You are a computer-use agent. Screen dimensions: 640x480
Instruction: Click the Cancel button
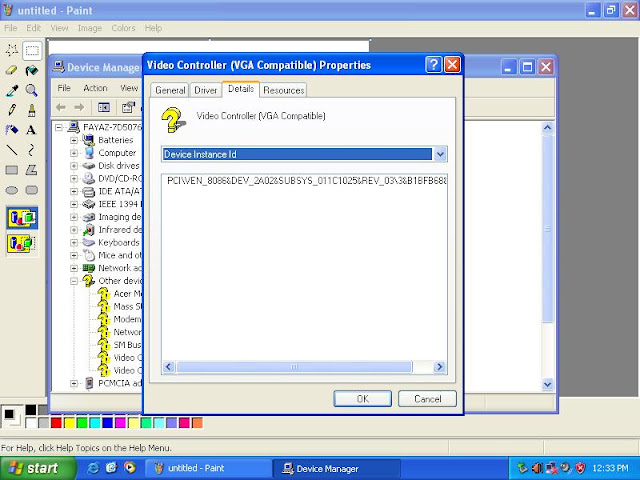click(427, 399)
